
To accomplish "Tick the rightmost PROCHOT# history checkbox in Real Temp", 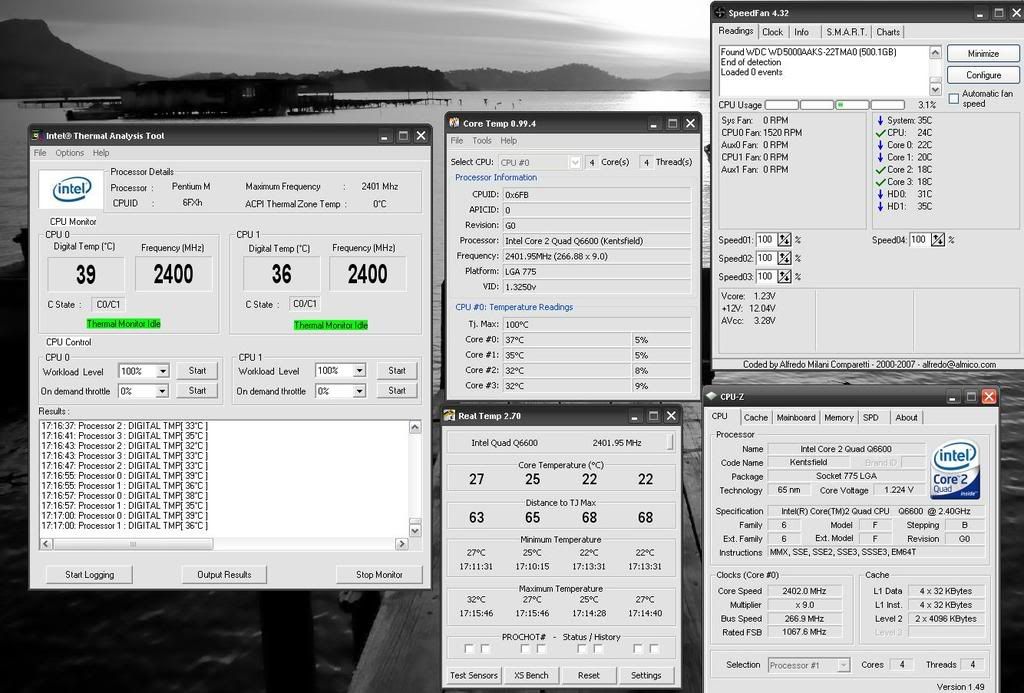I will tap(654, 649).
